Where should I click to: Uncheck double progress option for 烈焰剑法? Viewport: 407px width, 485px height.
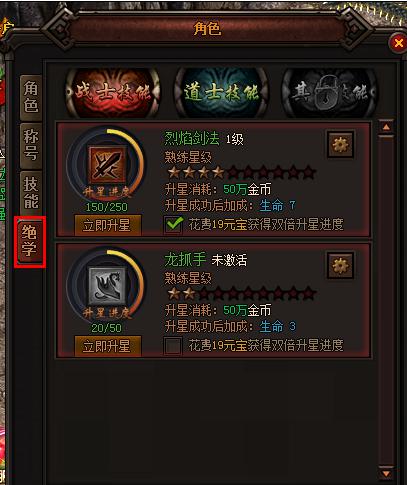[x=173, y=224]
